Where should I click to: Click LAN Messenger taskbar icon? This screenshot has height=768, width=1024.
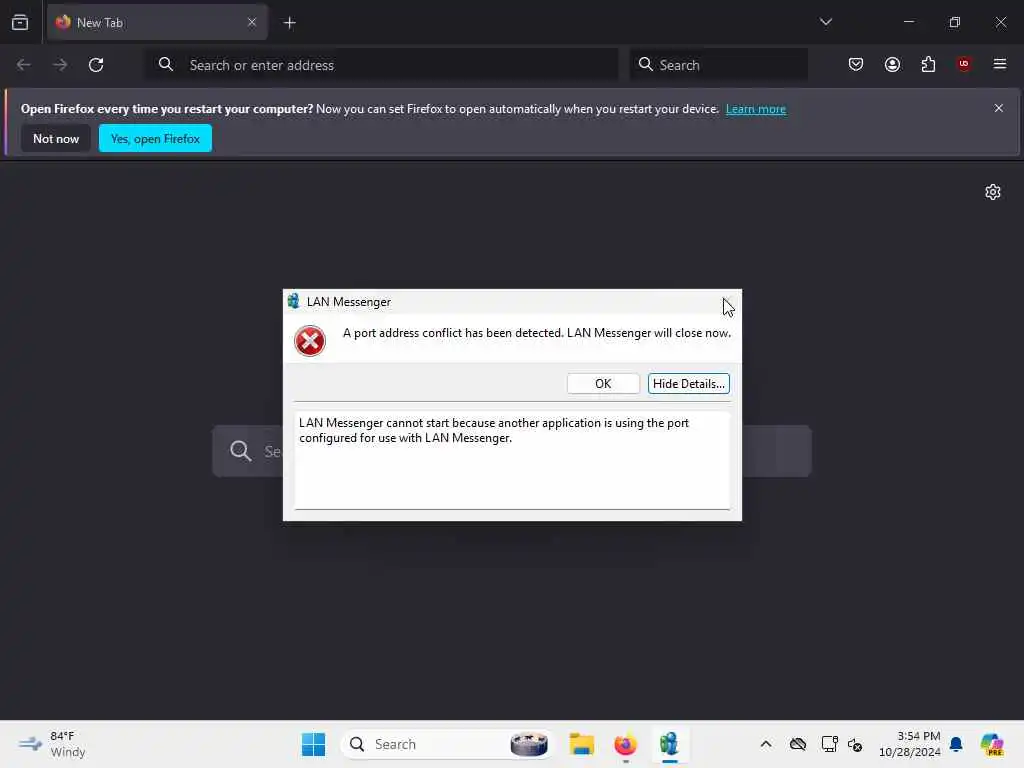coord(669,744)
